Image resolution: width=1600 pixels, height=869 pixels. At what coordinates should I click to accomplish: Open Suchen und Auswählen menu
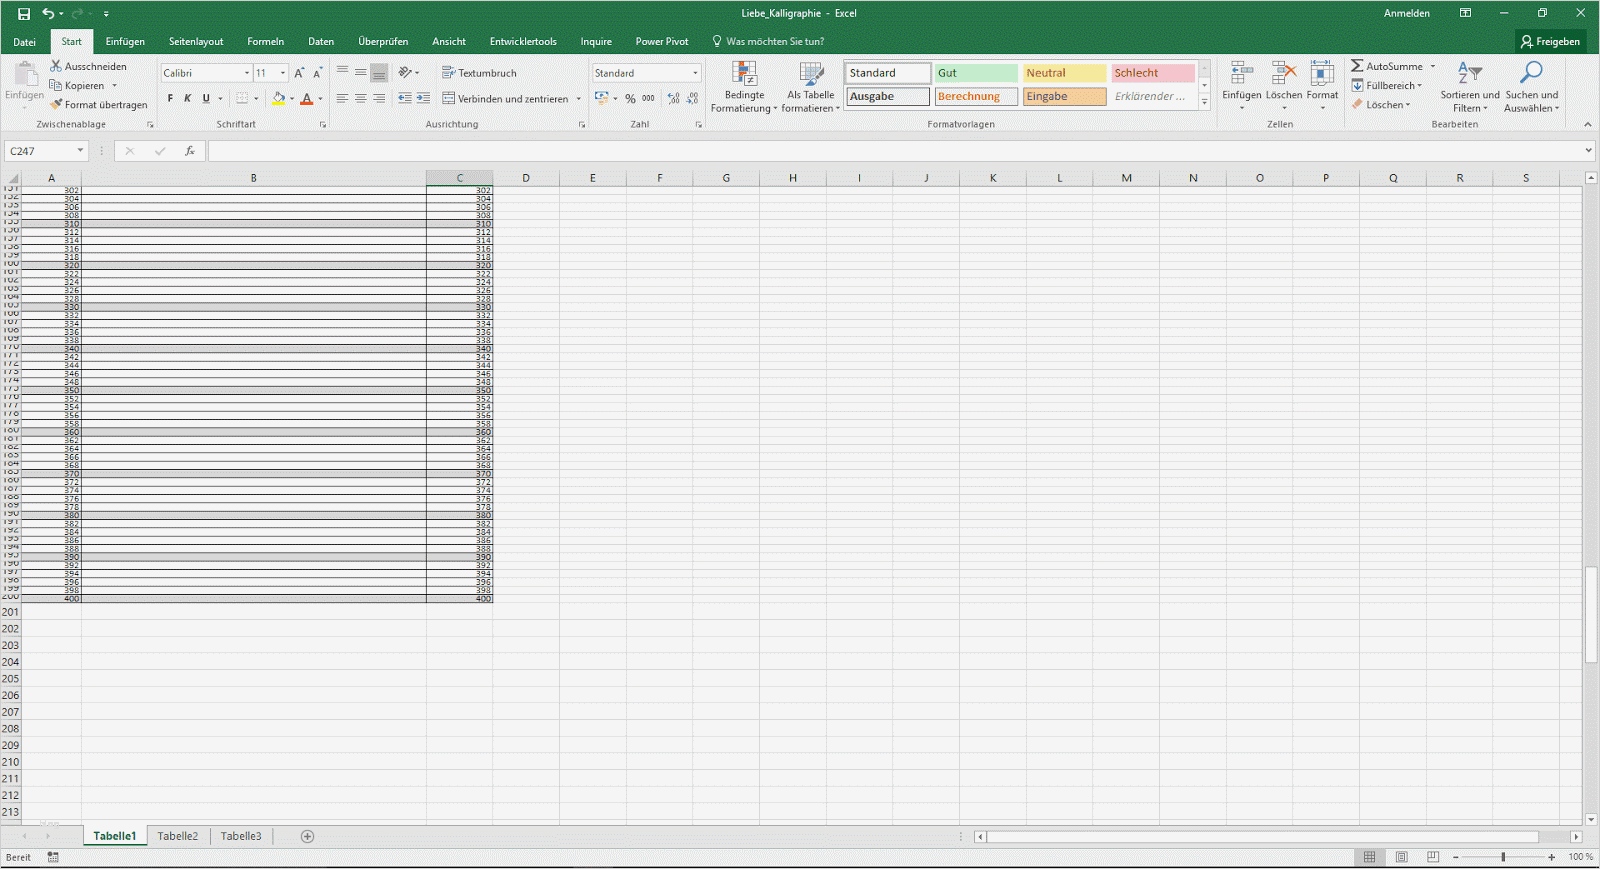pyautogui.click(x=1532, y=87)
